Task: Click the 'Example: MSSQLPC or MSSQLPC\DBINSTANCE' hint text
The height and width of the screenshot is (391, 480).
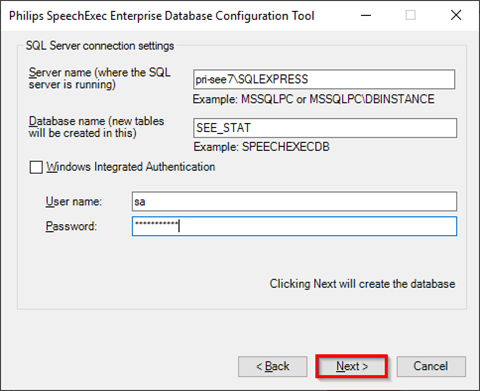Action: tap(314, 99)
